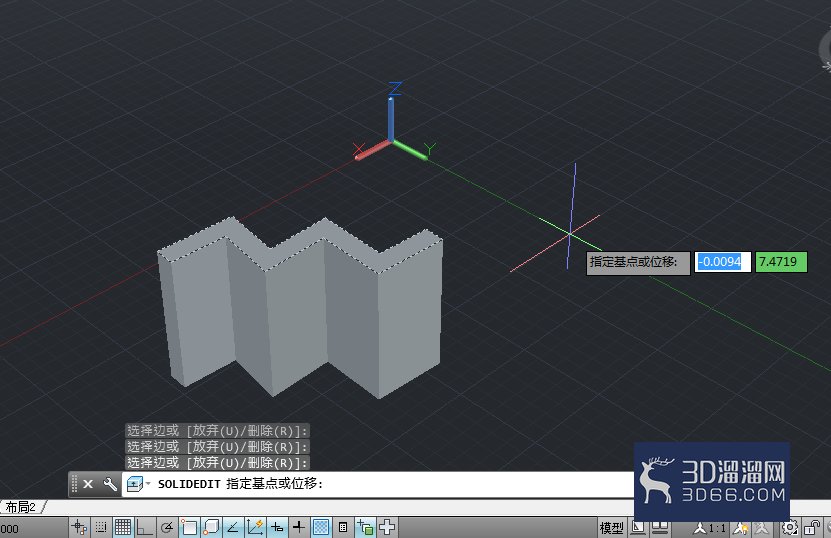Expand recent commands dropdown arrow

pos(148,483)
